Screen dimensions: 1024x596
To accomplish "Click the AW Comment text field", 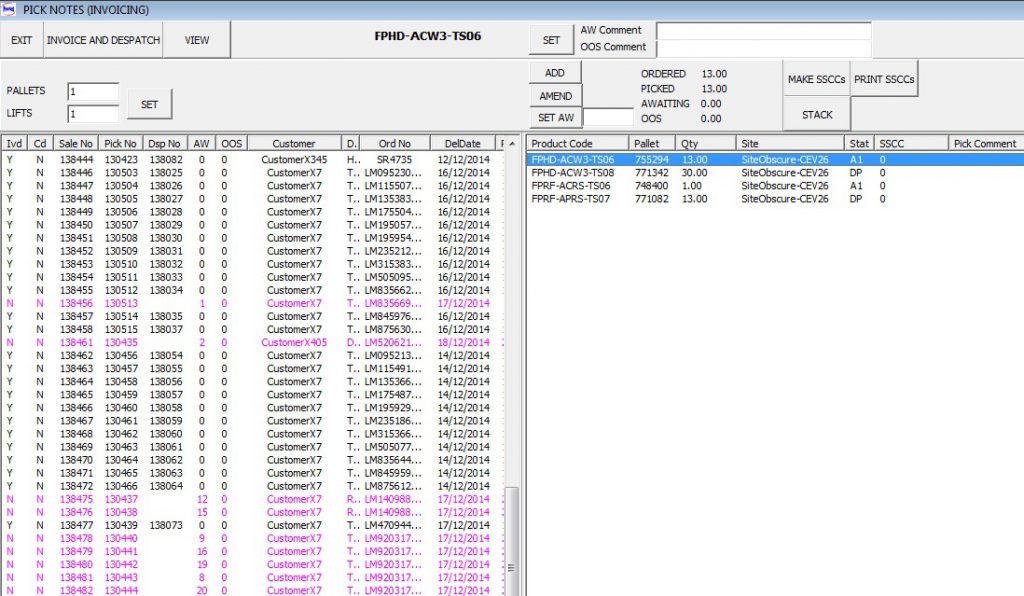I will click(763, 31).
